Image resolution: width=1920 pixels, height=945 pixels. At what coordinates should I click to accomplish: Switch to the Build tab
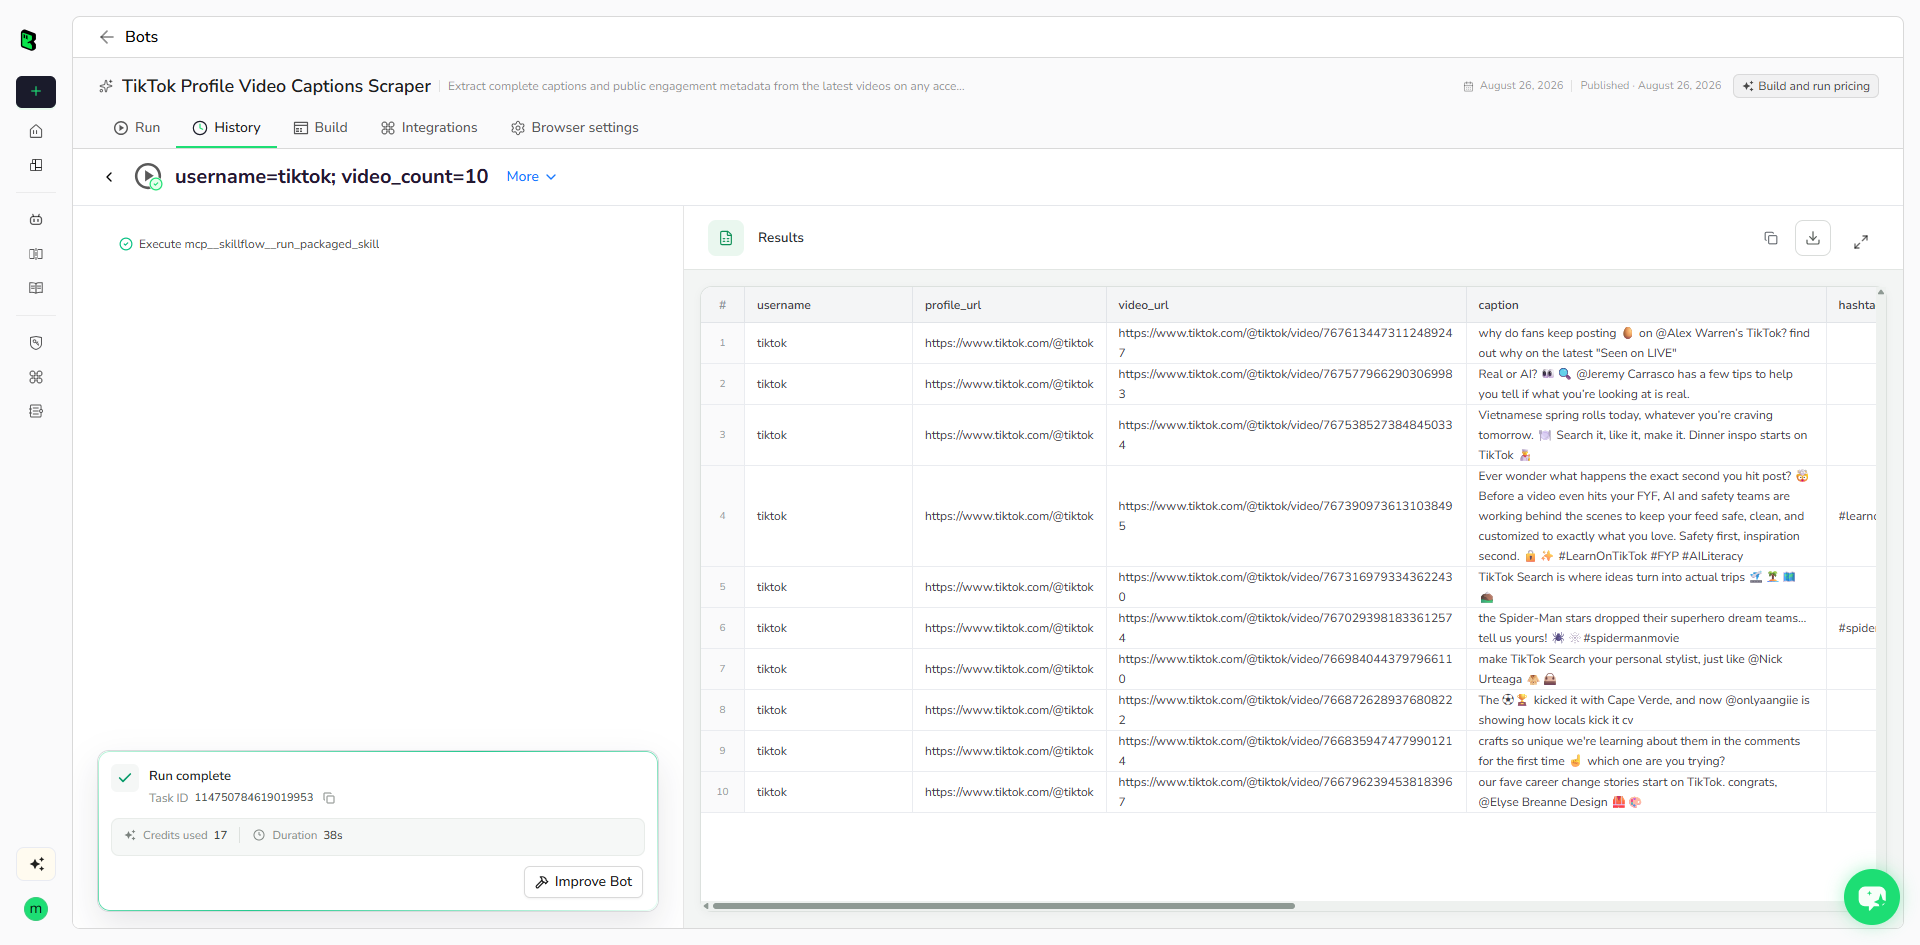click(321, 128)
